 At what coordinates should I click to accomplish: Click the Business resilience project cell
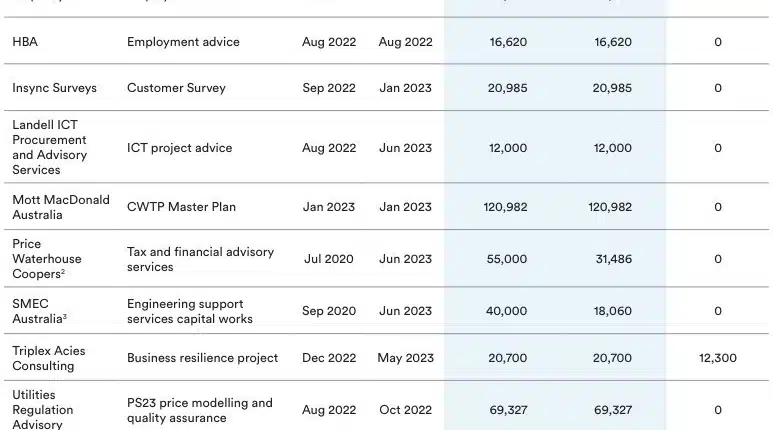tap(203, 358)
